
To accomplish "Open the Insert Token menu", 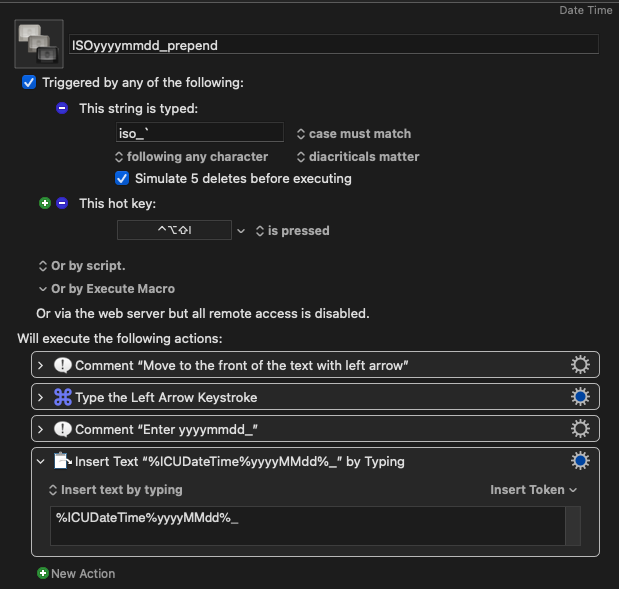I will coord(533,490).
